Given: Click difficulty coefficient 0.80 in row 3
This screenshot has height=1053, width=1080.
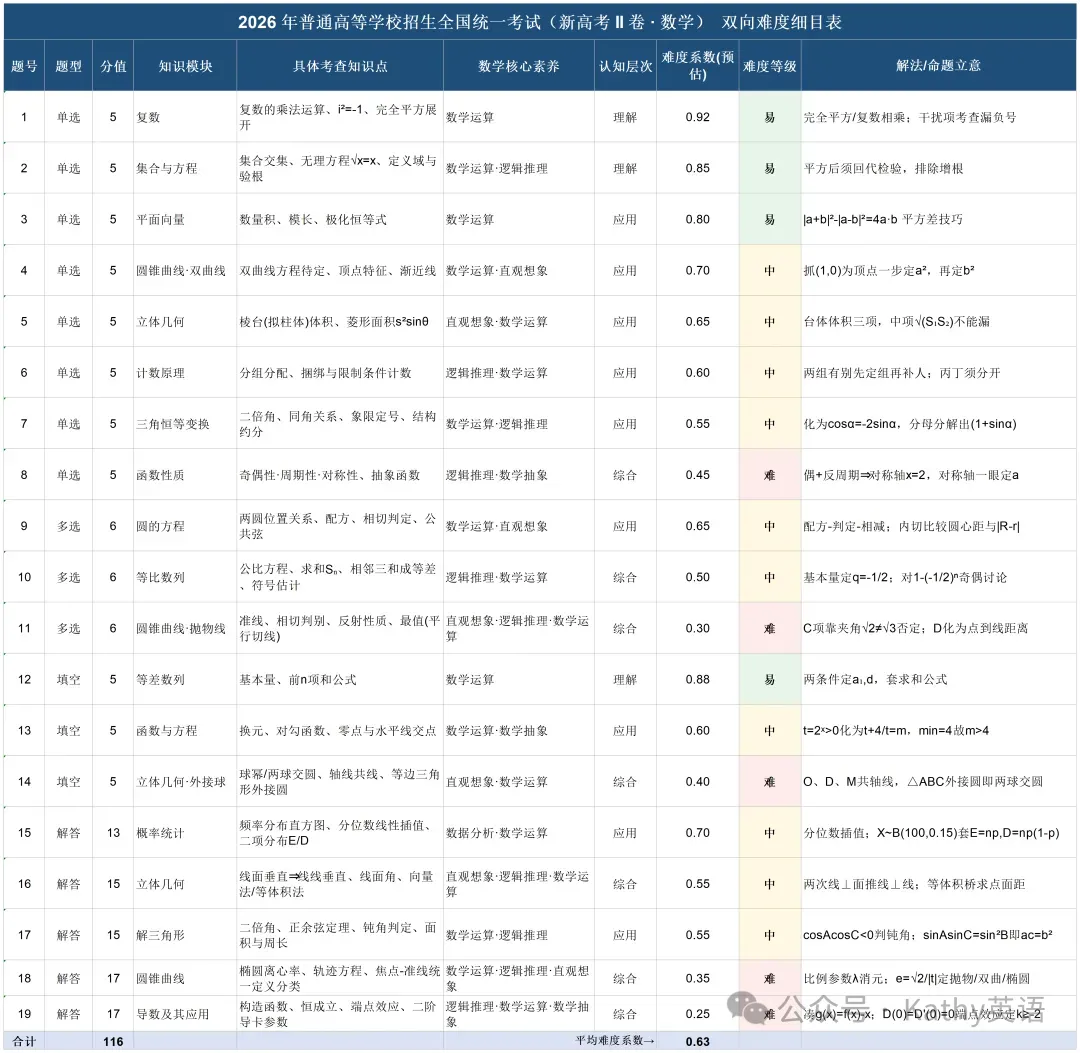Looking at the screenshot, I should 698,220.
